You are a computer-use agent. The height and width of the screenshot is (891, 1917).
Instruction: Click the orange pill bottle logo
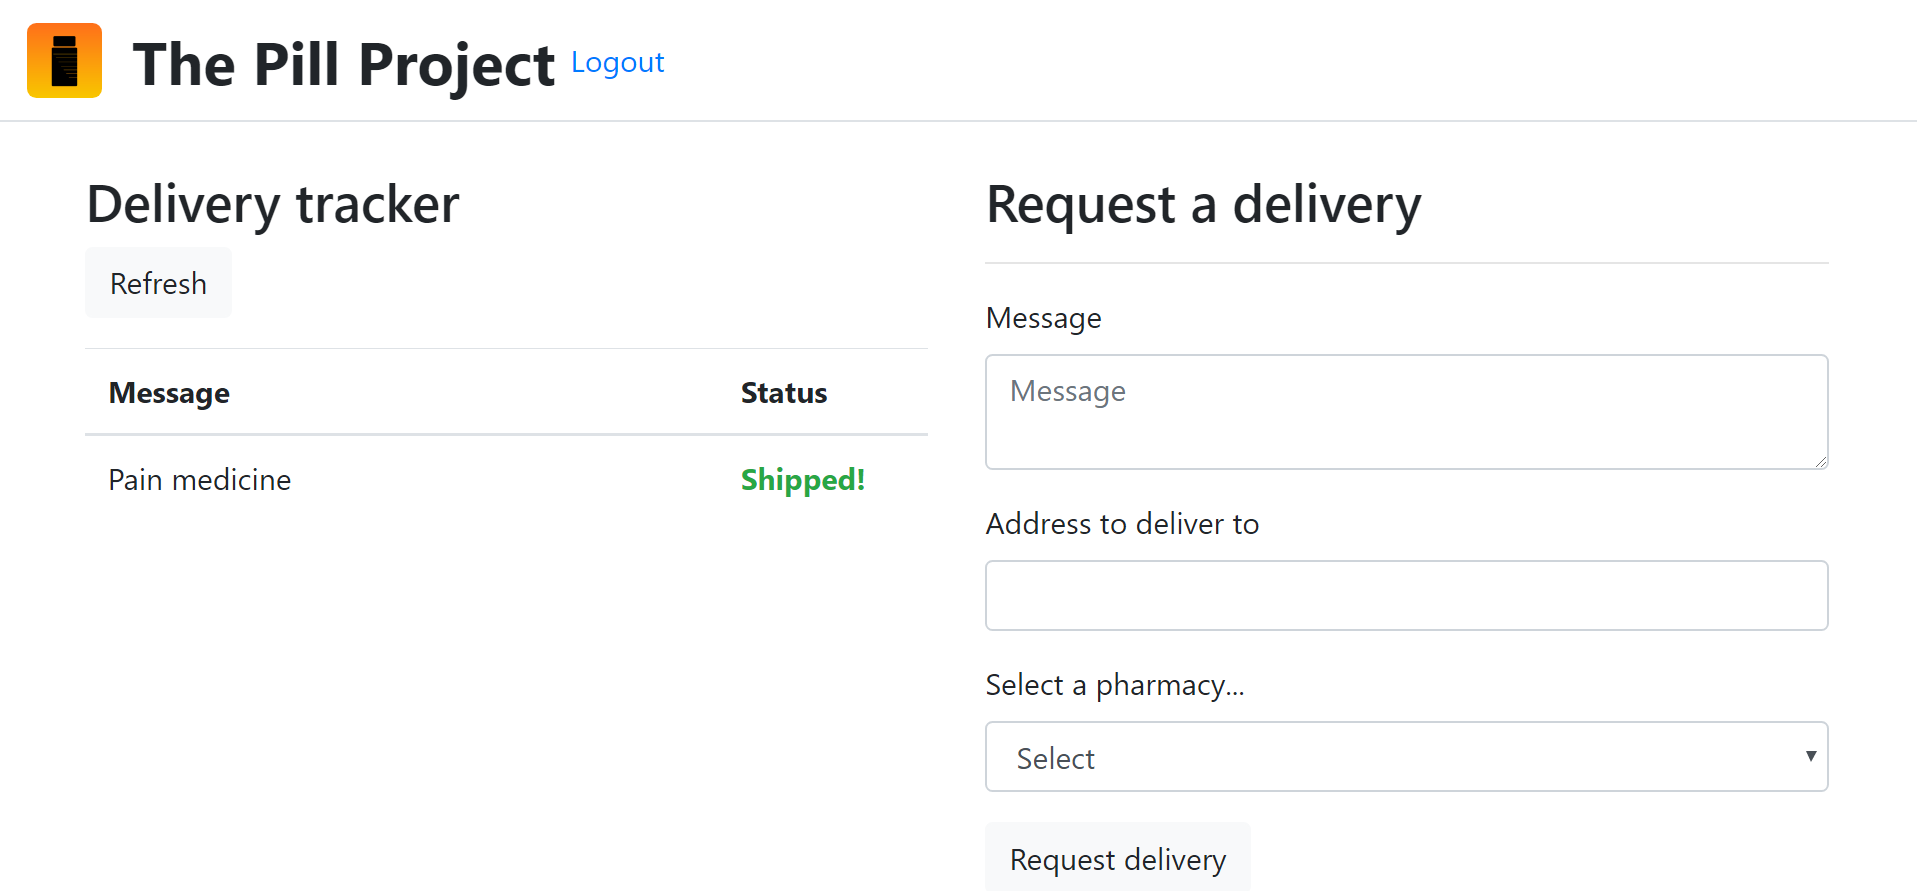point(64,61)
